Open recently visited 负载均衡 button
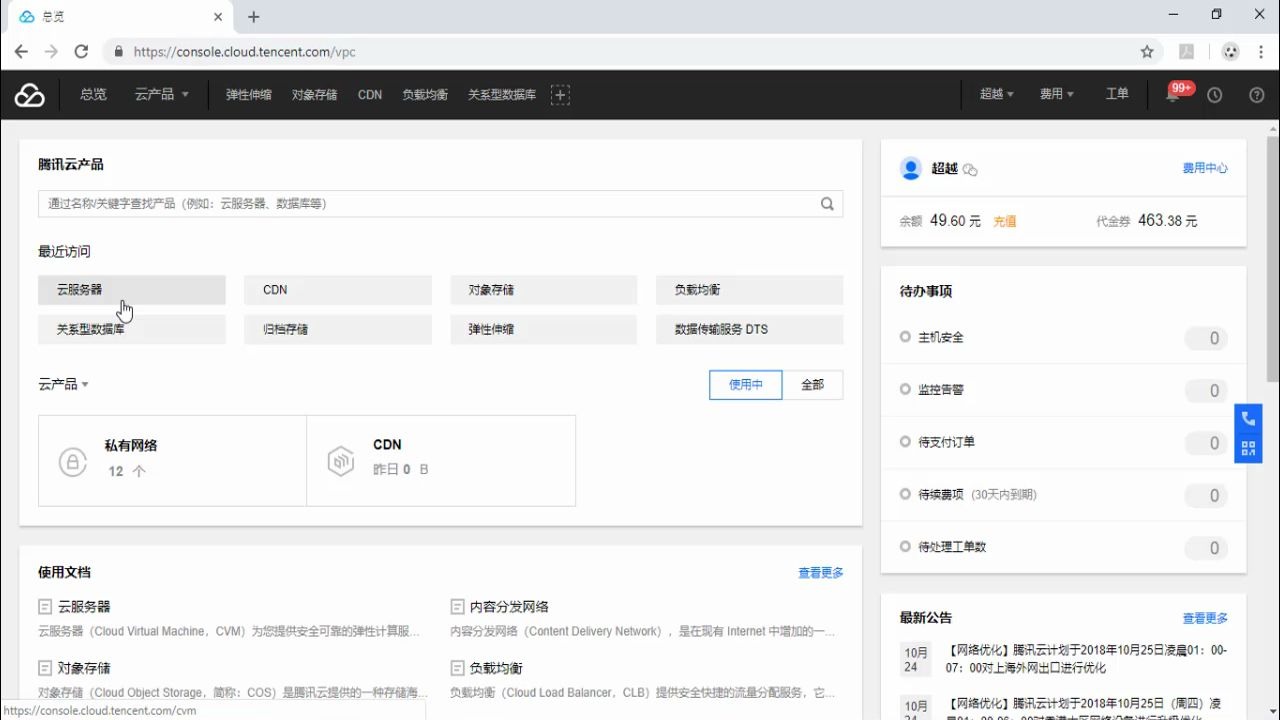The width and height of the screenshot is (1280, 720). click(x=750, y=290)
